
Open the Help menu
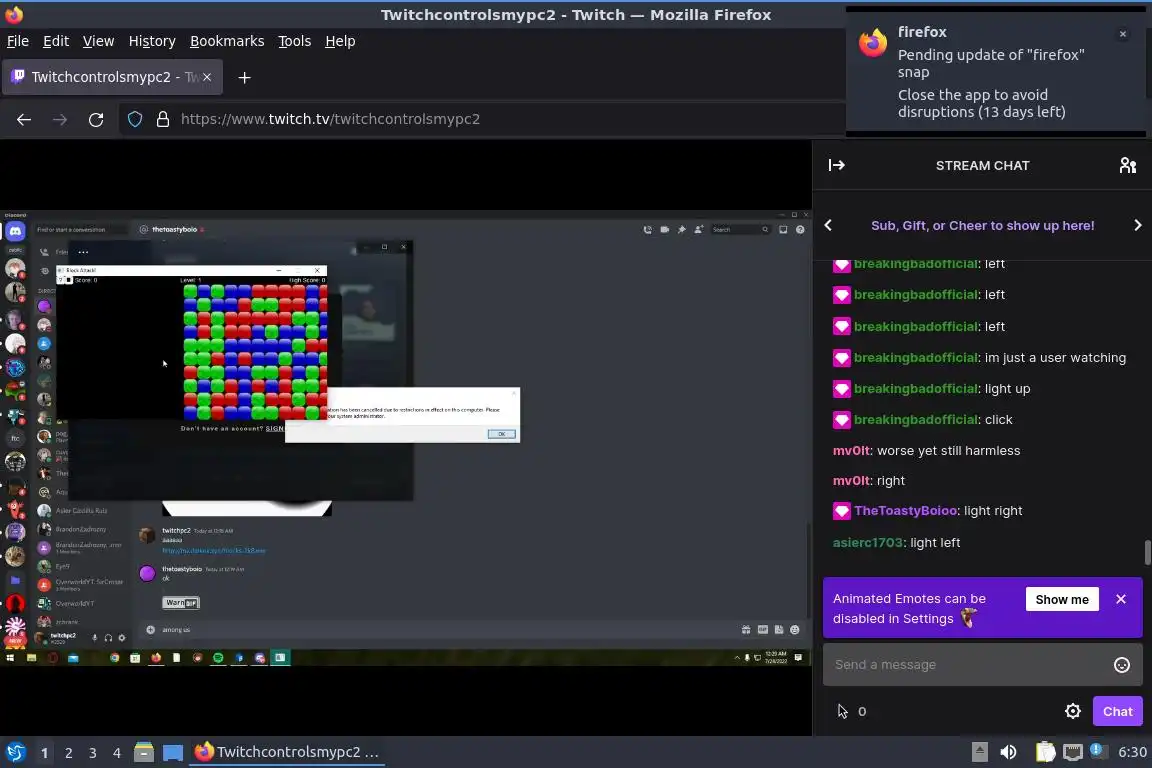click(340, 41)
